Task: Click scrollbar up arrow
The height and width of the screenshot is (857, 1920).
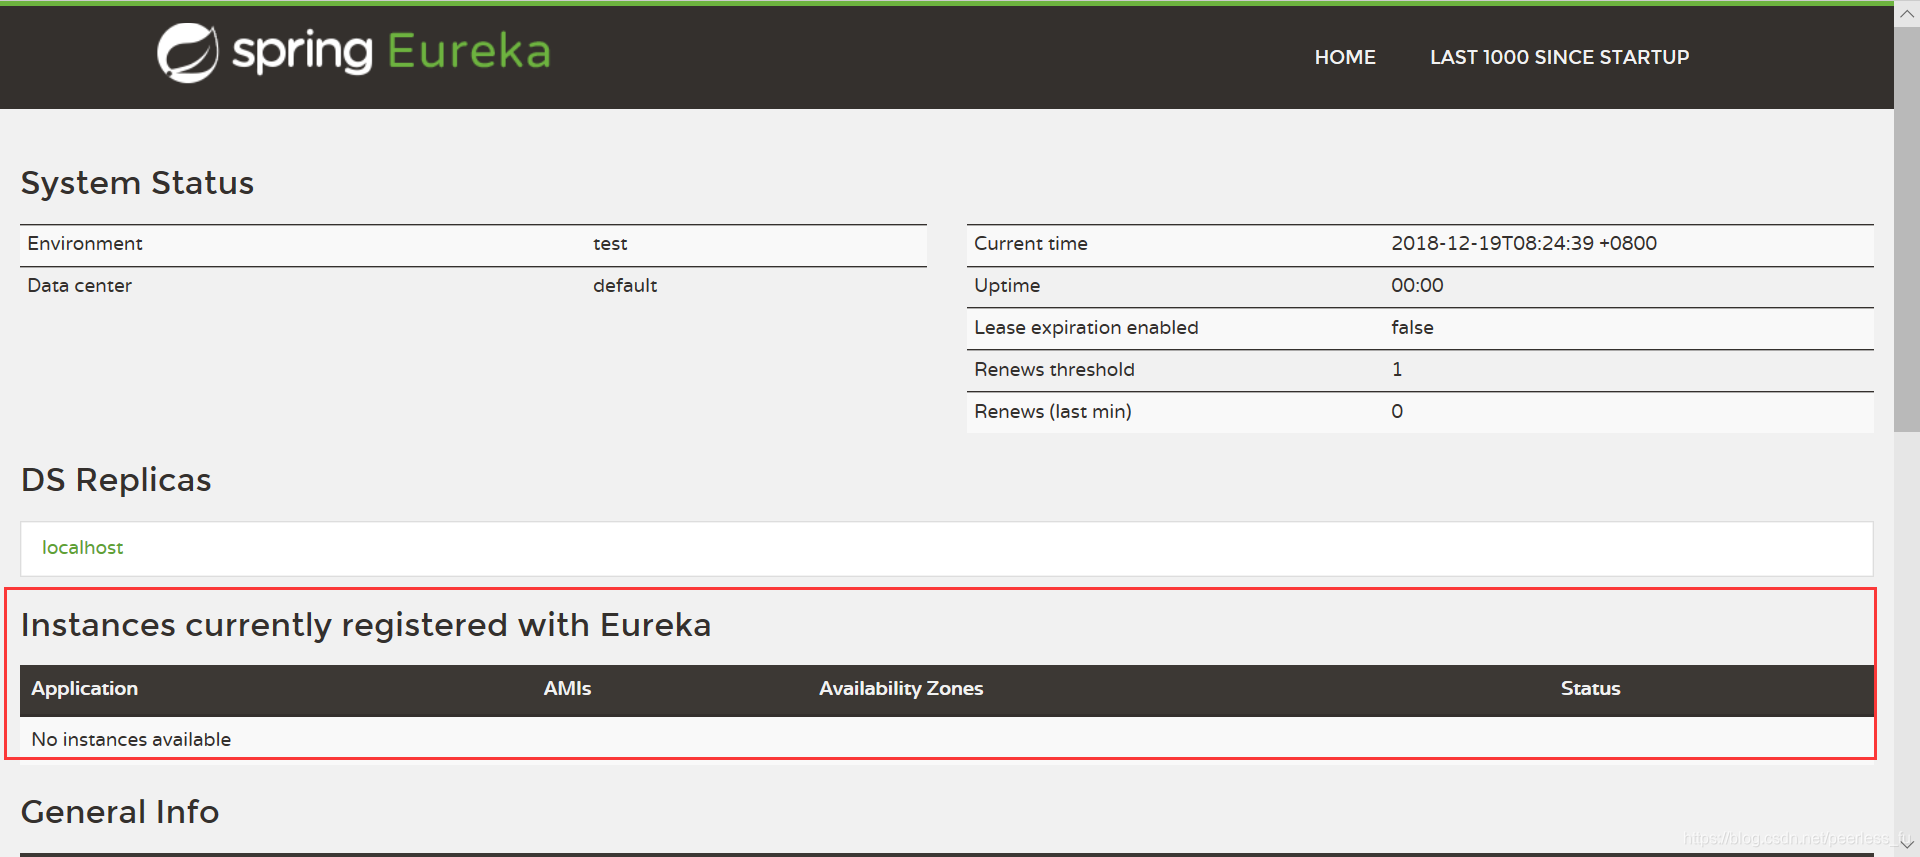Action: 1907,13
